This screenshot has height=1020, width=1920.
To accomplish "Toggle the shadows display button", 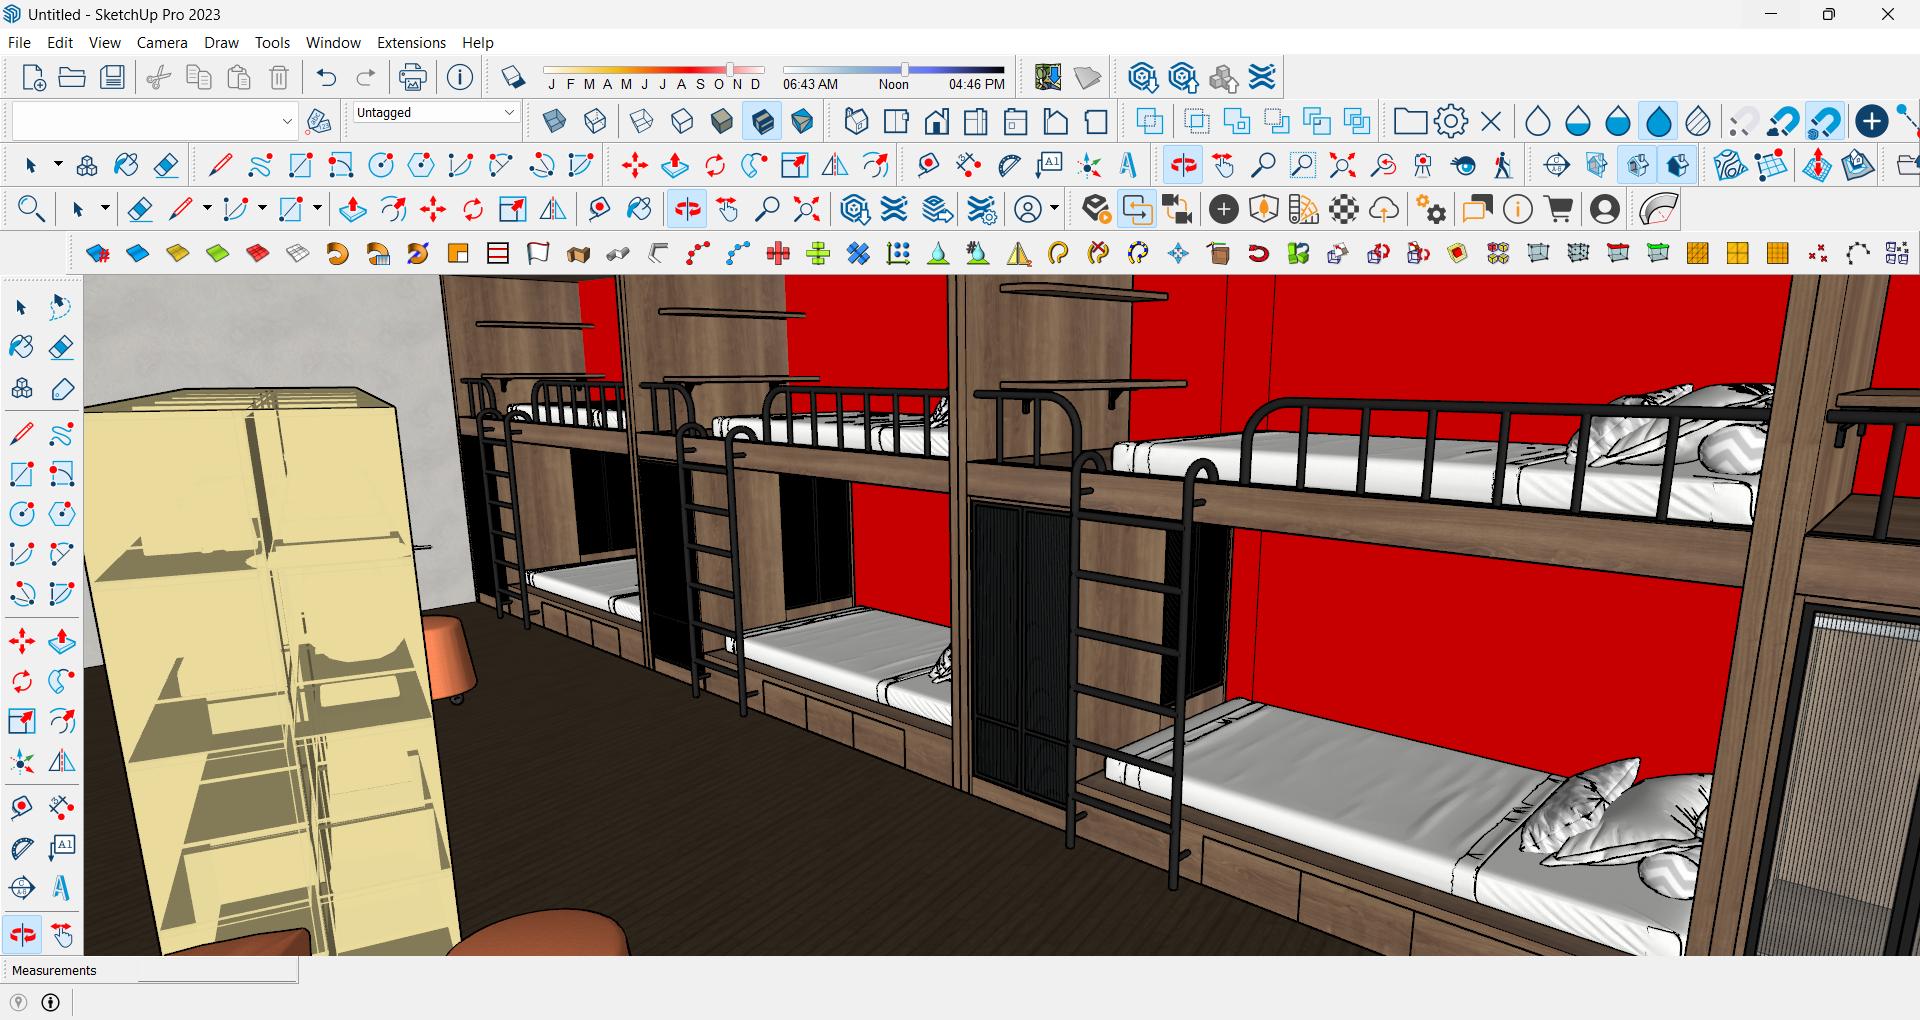I will click(x=512, y=77).
